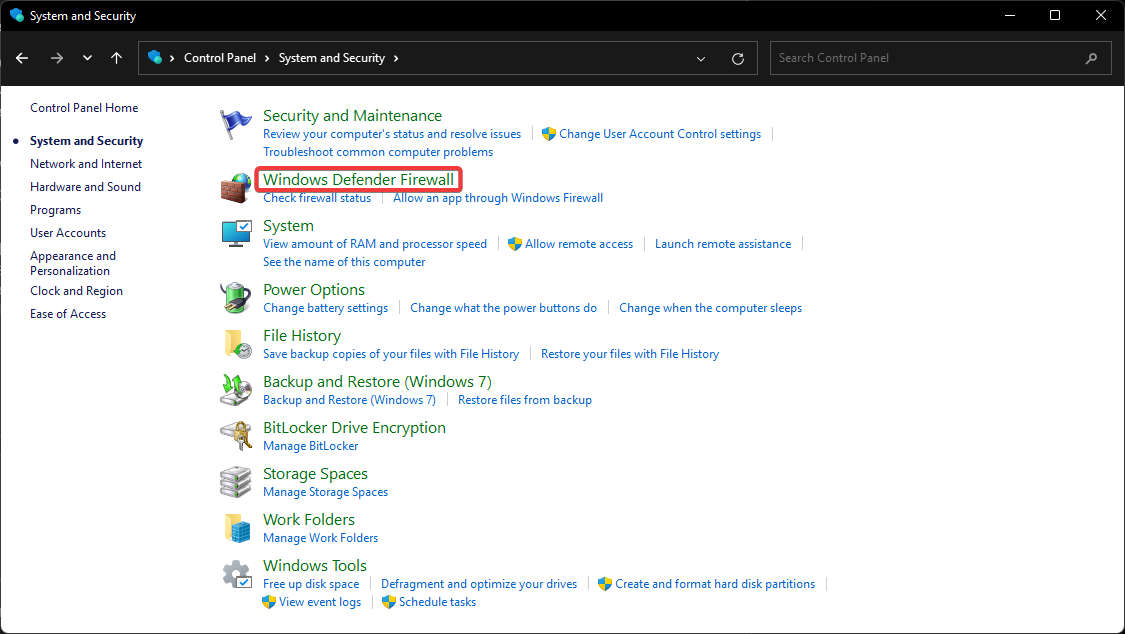Open Hardware and Sound category
Viewport: 1125px width, 634px height.
85,186
